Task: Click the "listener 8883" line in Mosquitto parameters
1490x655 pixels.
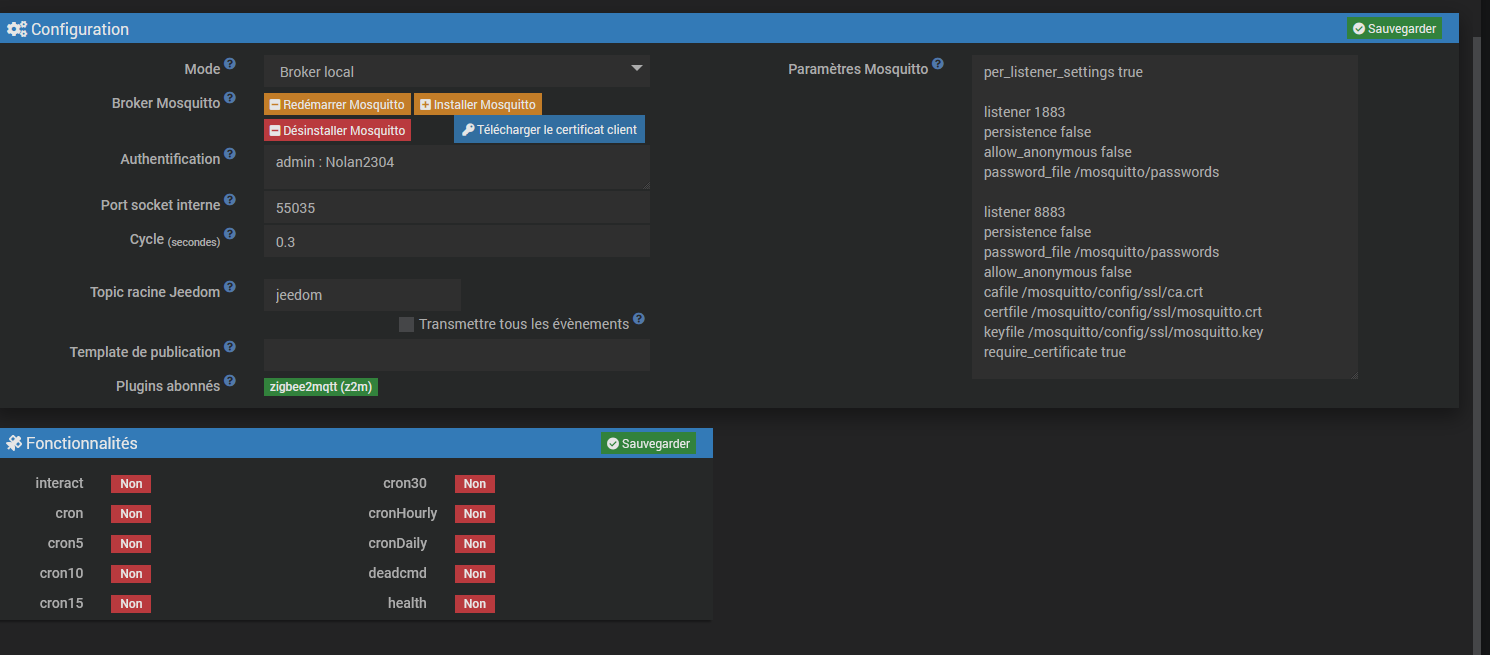Action: coord(1025,212)
